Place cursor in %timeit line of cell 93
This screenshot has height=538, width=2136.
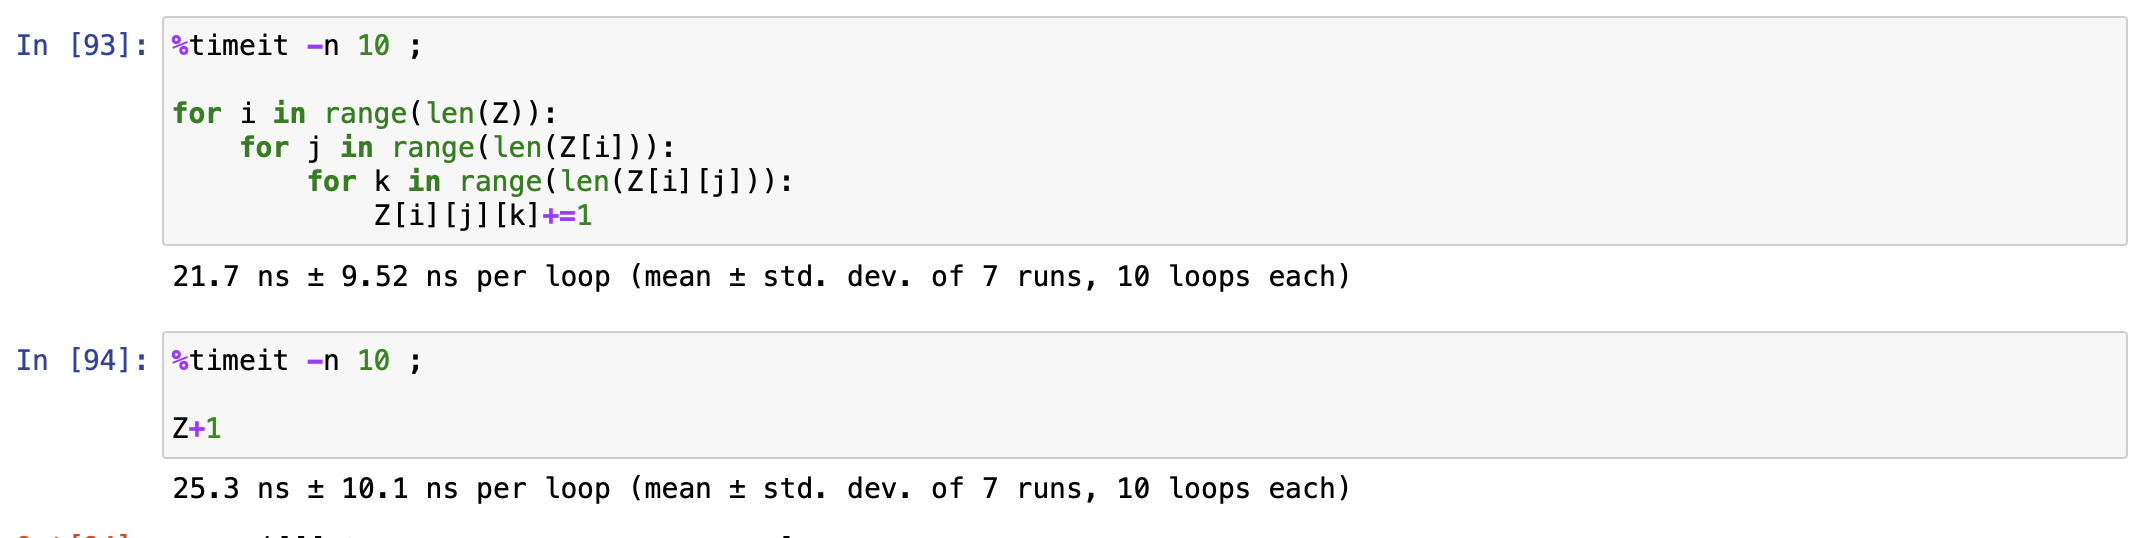click(x=297, y=46)
